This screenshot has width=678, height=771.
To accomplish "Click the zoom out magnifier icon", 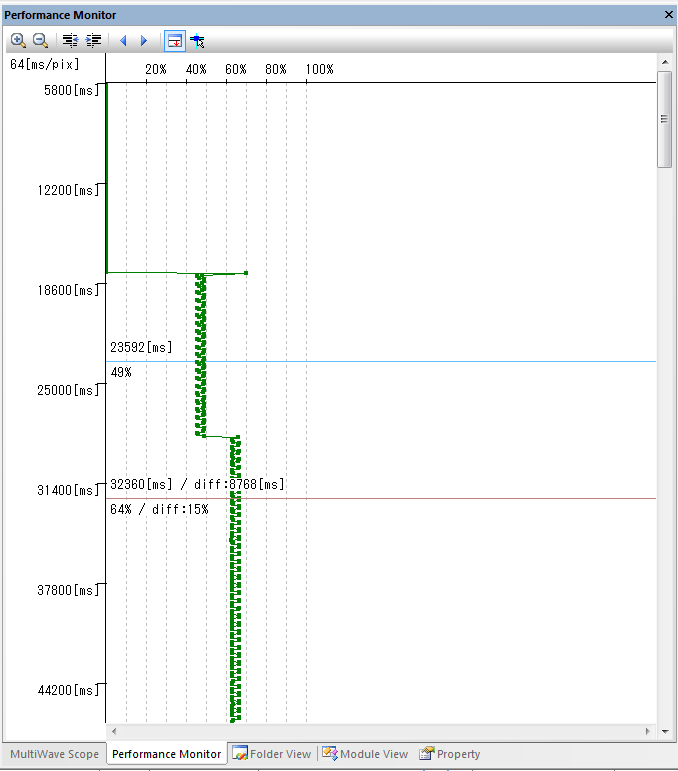I will click(x=41, y=41).
